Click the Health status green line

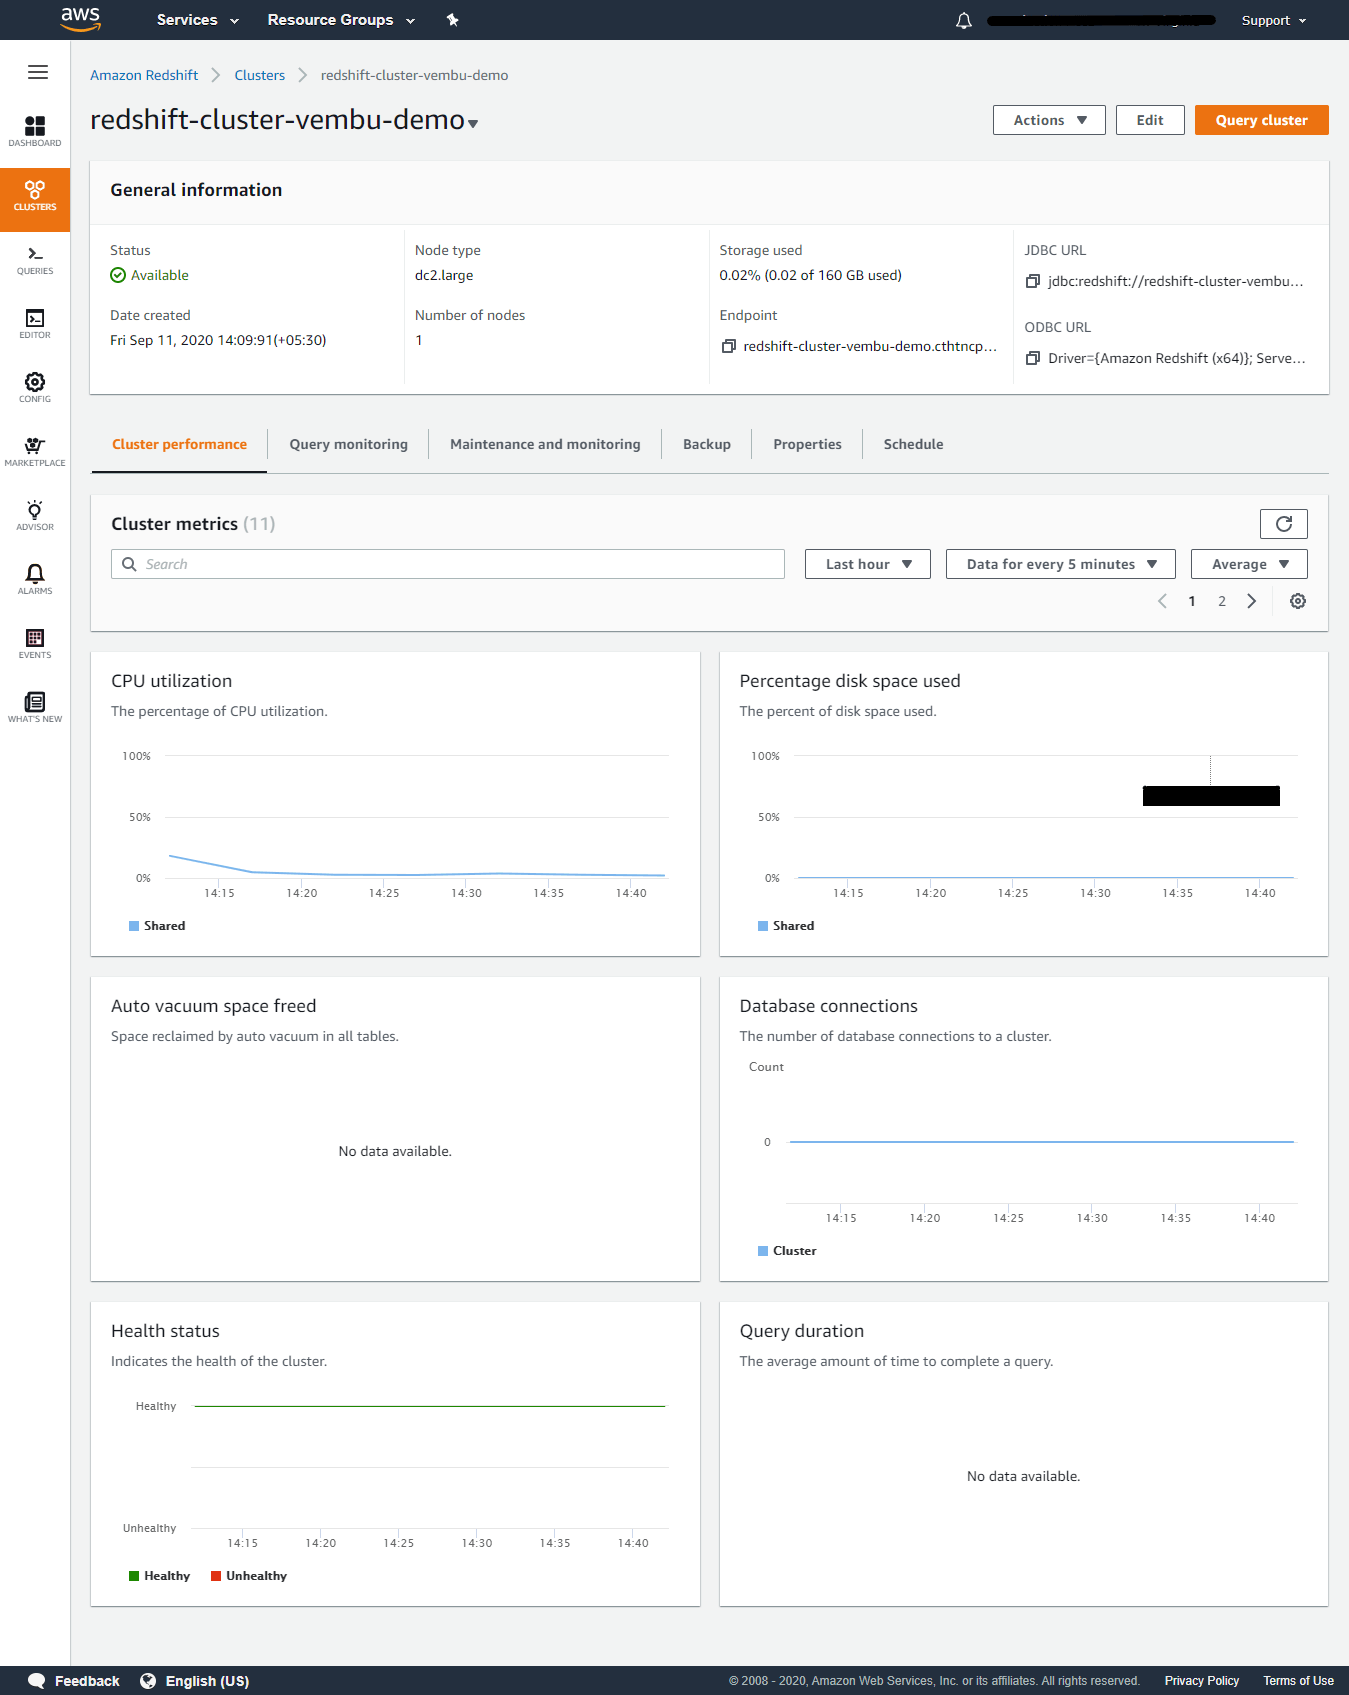tap(430, 1406)
